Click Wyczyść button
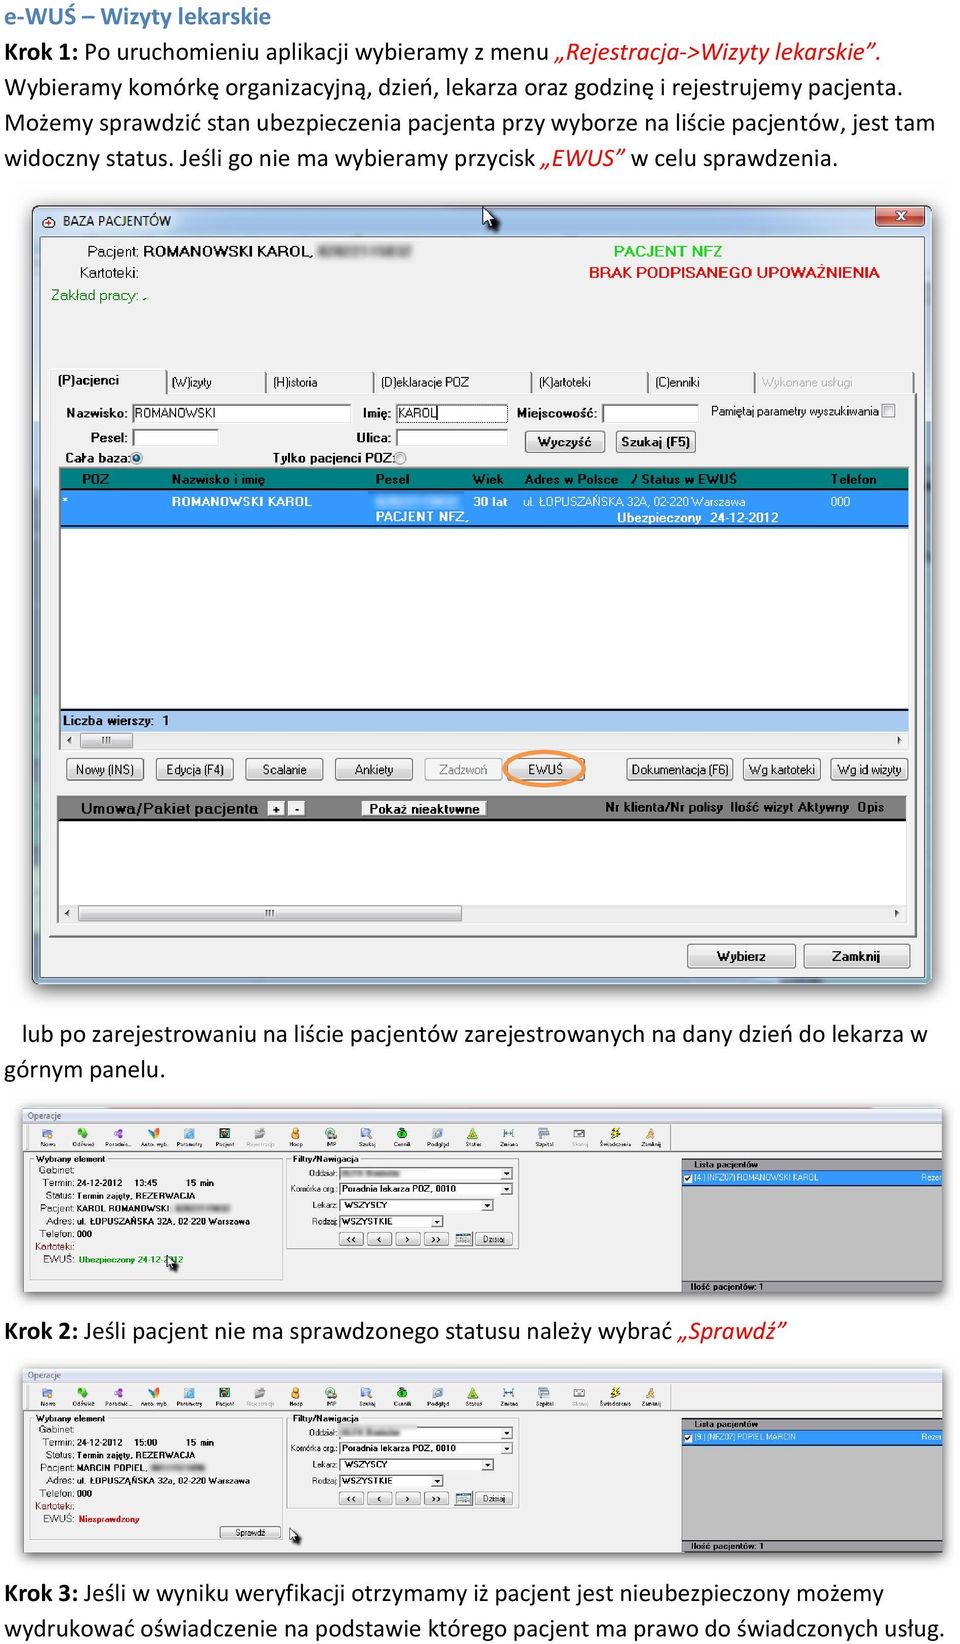 (564, 441)
